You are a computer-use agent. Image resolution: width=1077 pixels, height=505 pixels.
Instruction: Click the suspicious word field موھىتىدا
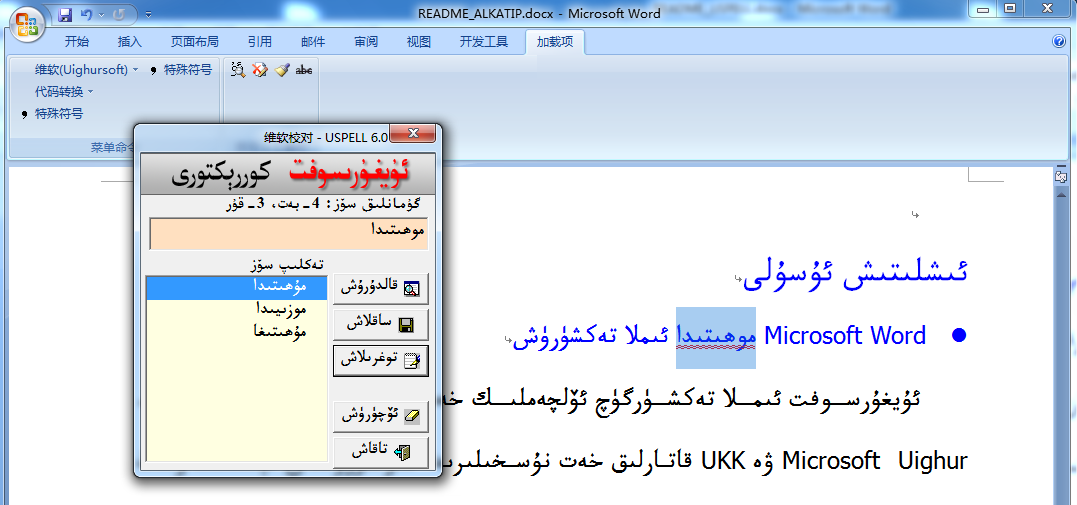[288, 234]
